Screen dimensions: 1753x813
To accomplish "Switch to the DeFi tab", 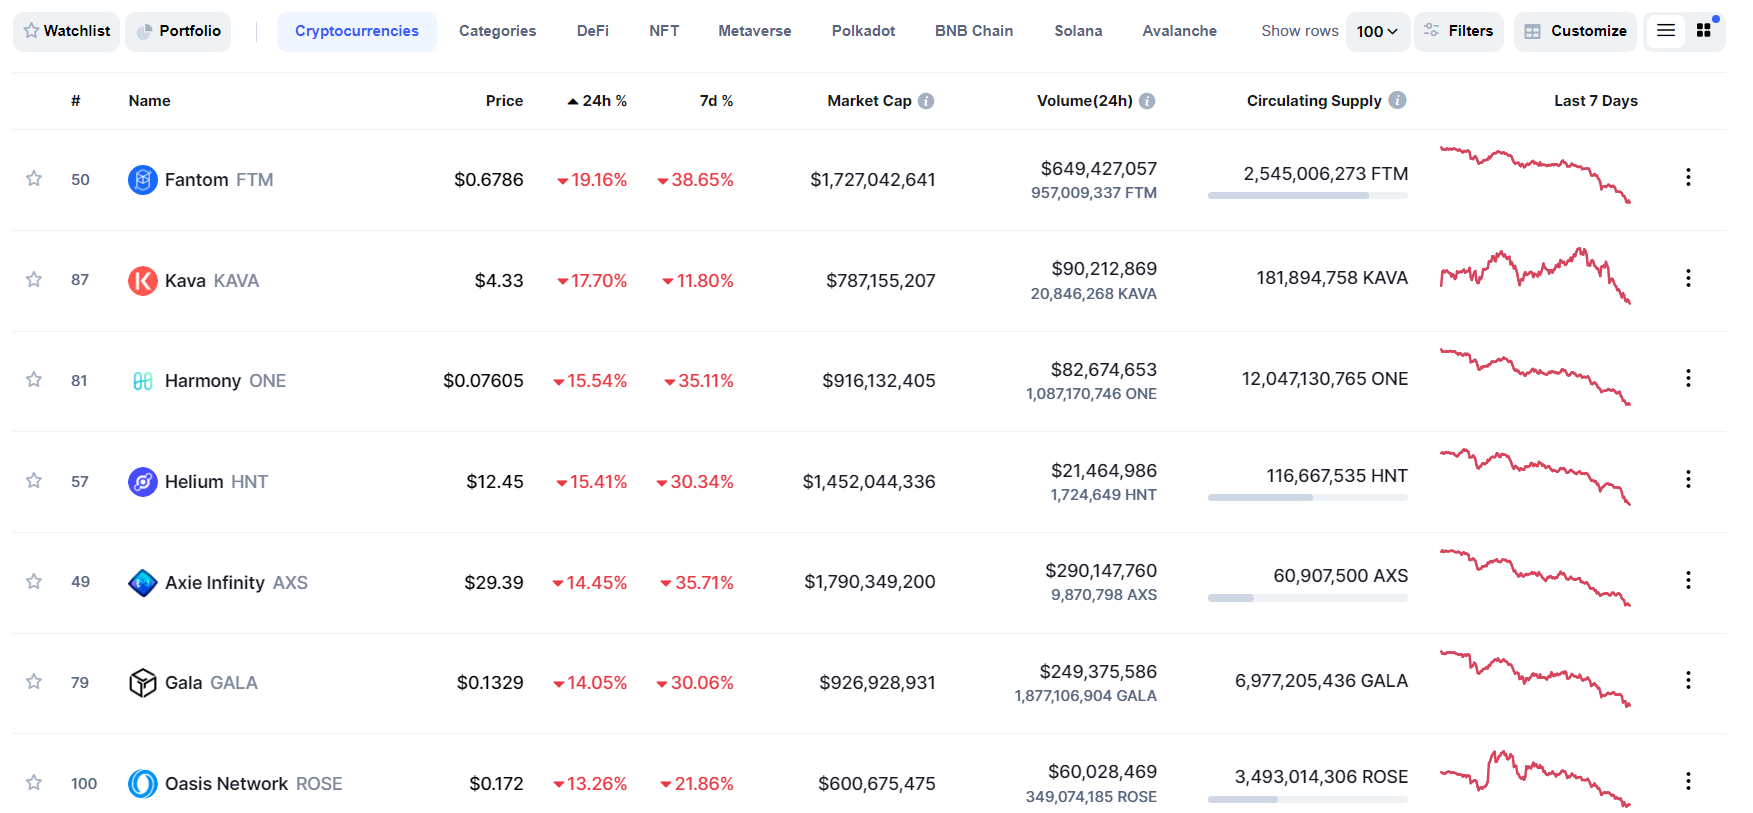I will (592, 31).
